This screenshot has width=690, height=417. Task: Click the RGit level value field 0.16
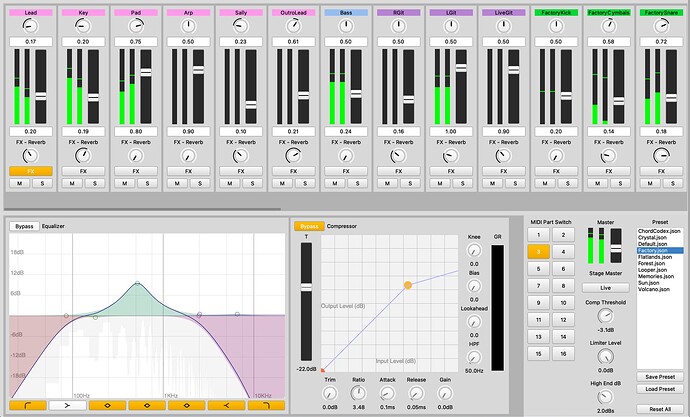click(x=399, y=132)
